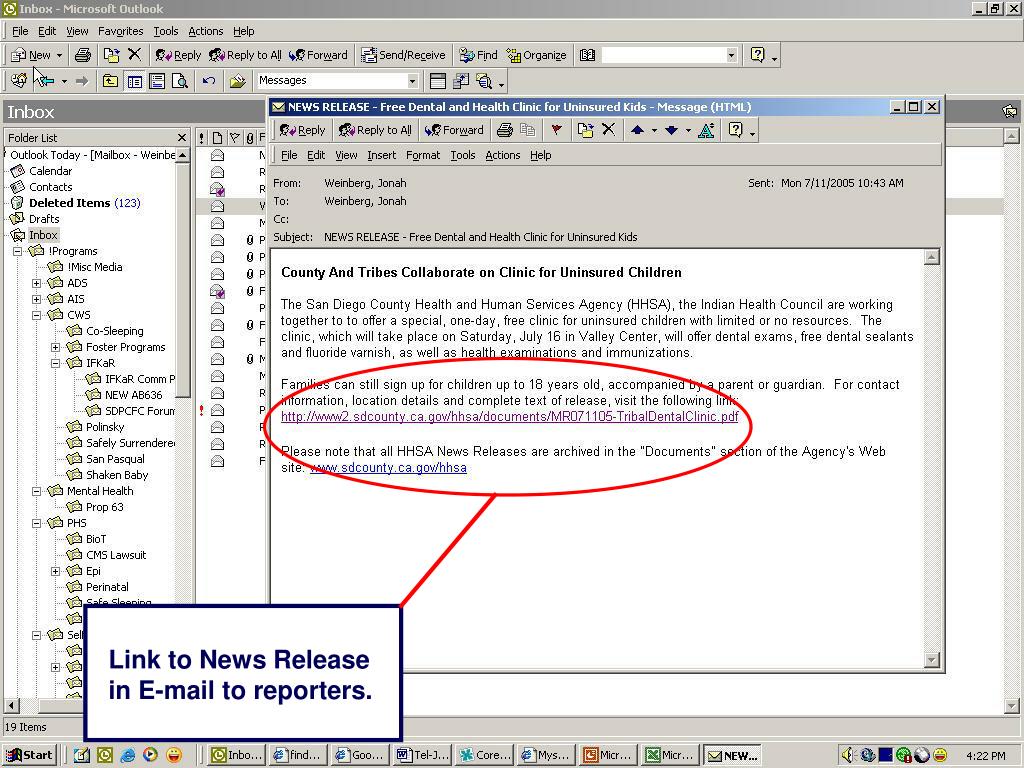The width and height of the screenshot is (1024, 768).
Task: Move the open message to a folder
Action: [x=585, y=130]
